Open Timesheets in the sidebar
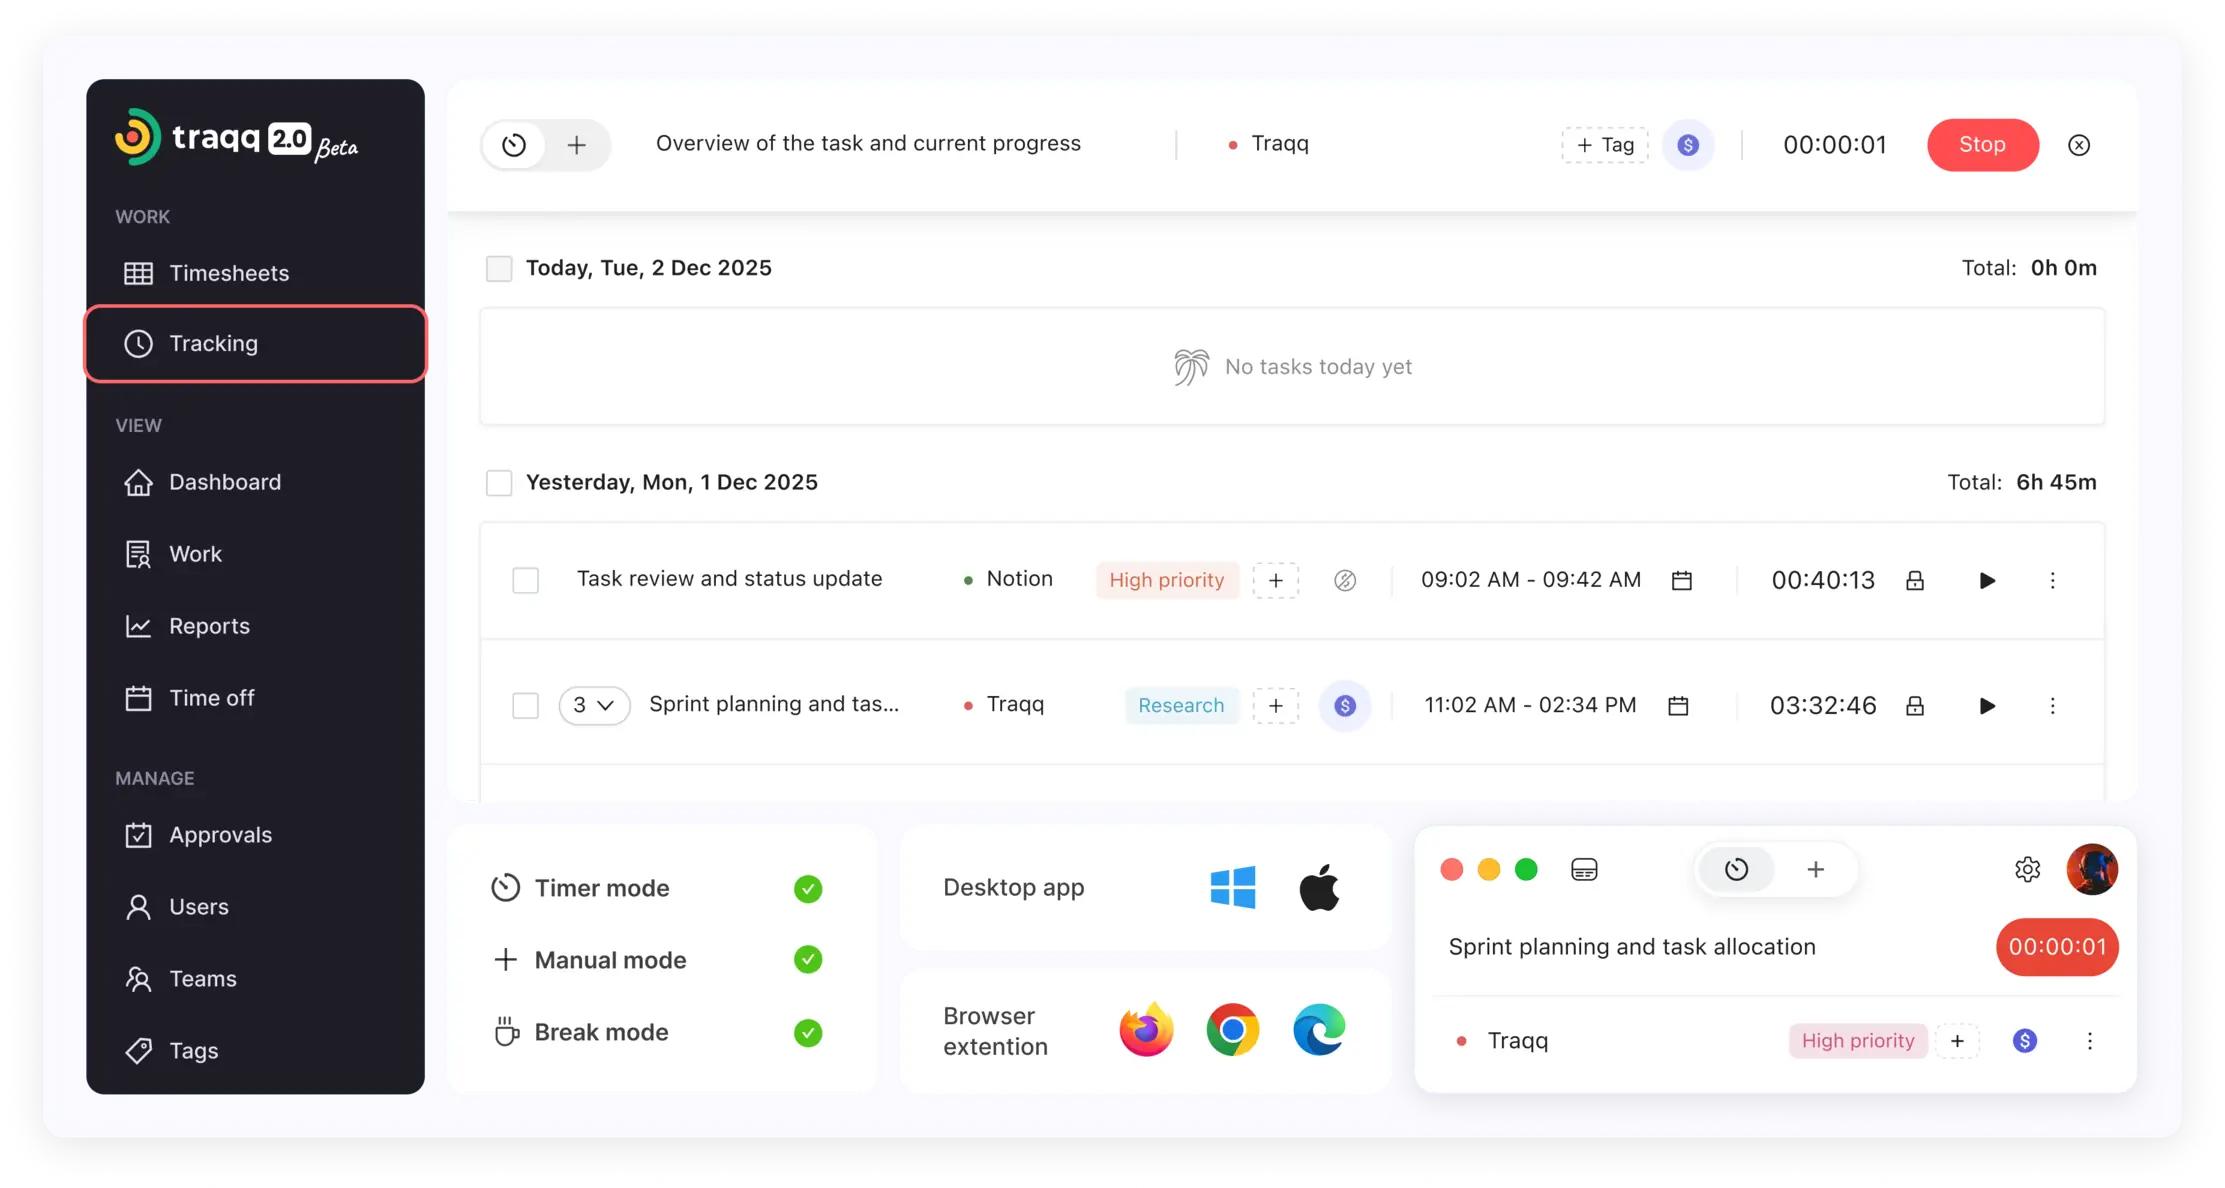 [206, 273]
